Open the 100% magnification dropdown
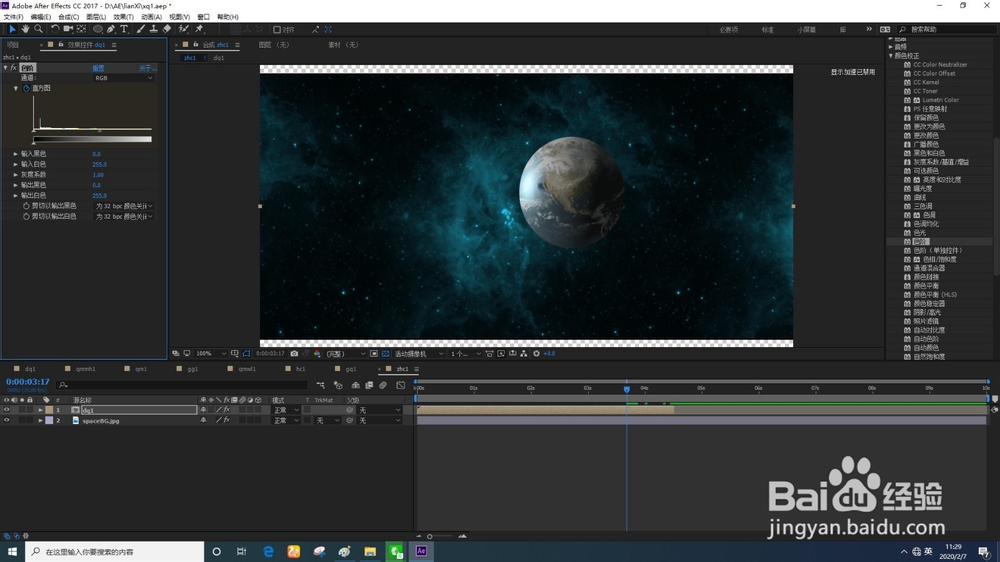The image size is (1000, 562). tap(210, 353)
